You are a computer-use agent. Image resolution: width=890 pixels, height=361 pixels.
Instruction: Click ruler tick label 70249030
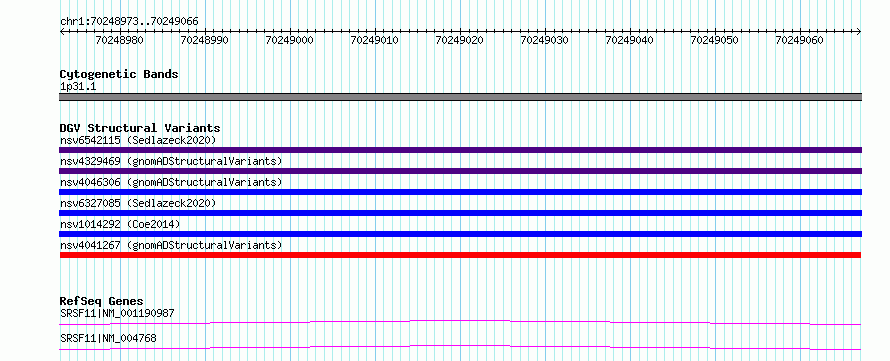click(545, 40)
